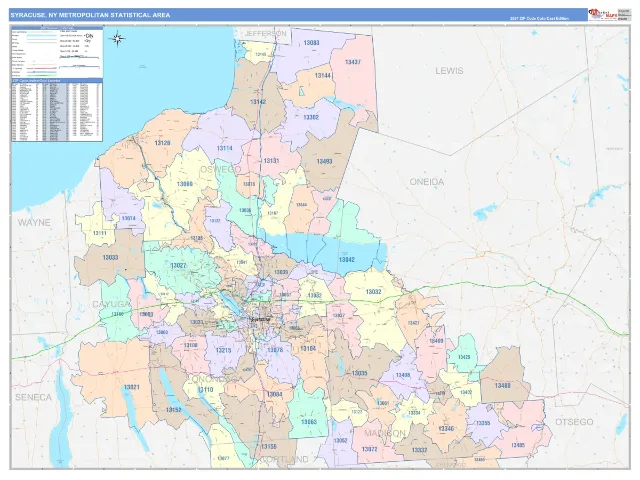Select the OSWEGO county label

tap(220, 169)
